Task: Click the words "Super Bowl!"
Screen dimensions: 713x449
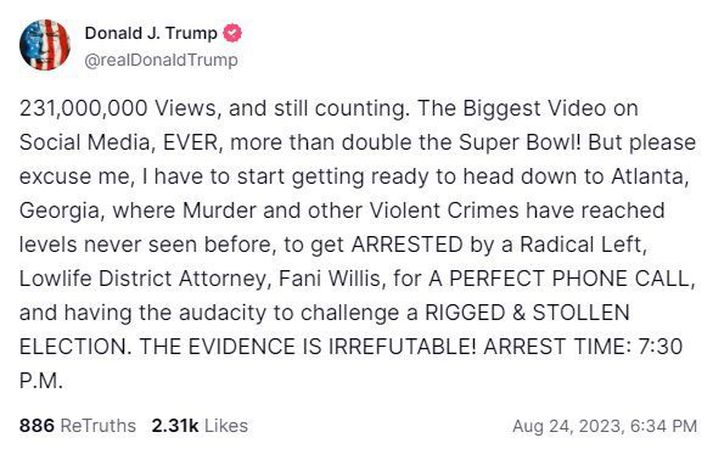Action: tap(520, 143)
